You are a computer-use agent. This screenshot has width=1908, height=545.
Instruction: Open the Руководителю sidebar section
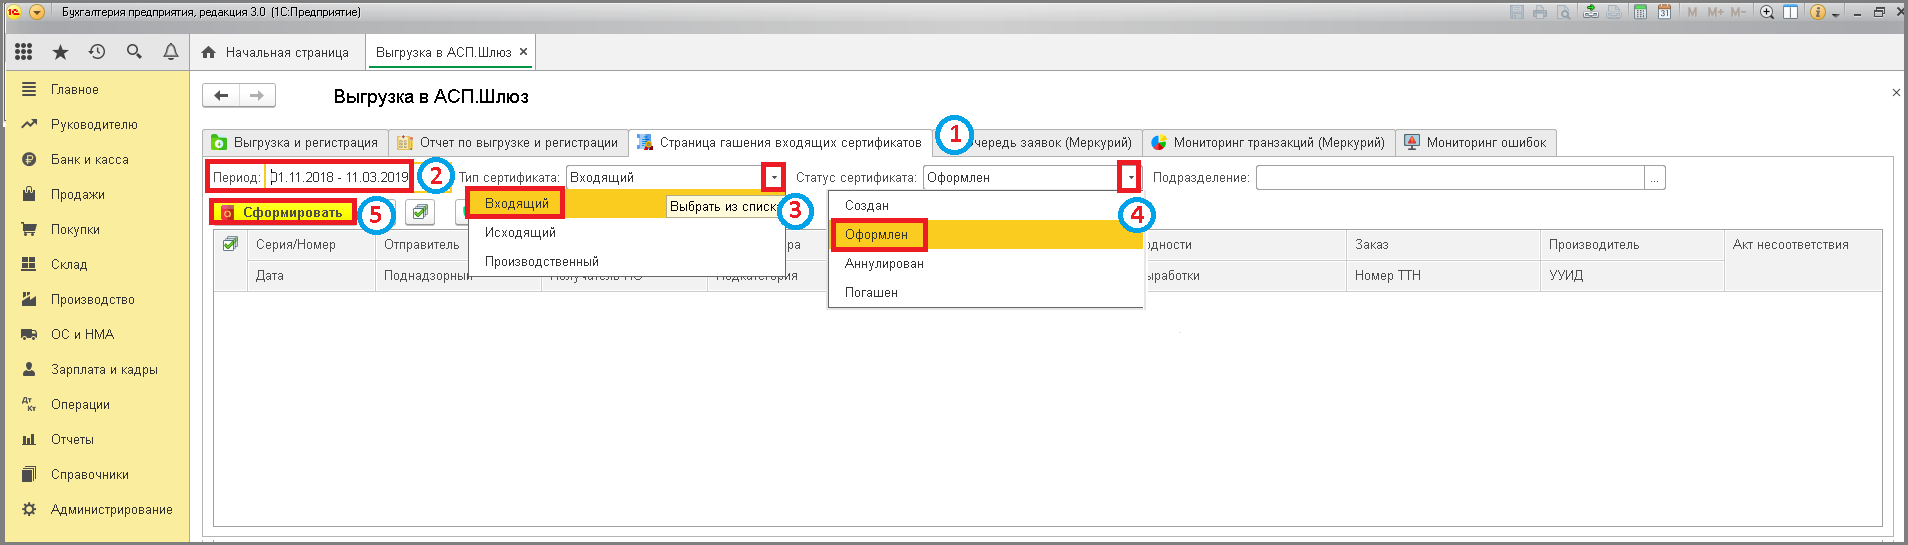(97, 124)
